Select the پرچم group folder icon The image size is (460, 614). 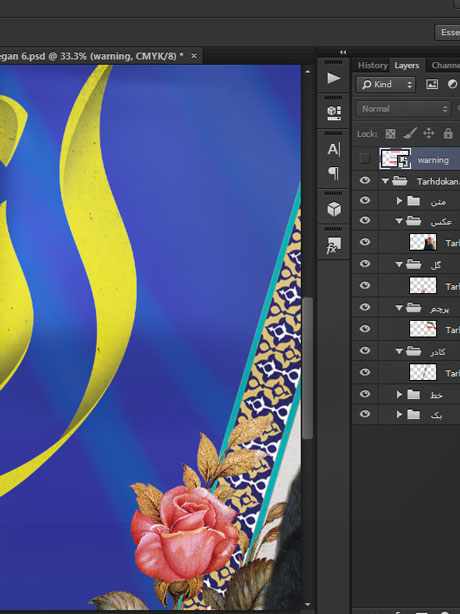coord(413,308)
